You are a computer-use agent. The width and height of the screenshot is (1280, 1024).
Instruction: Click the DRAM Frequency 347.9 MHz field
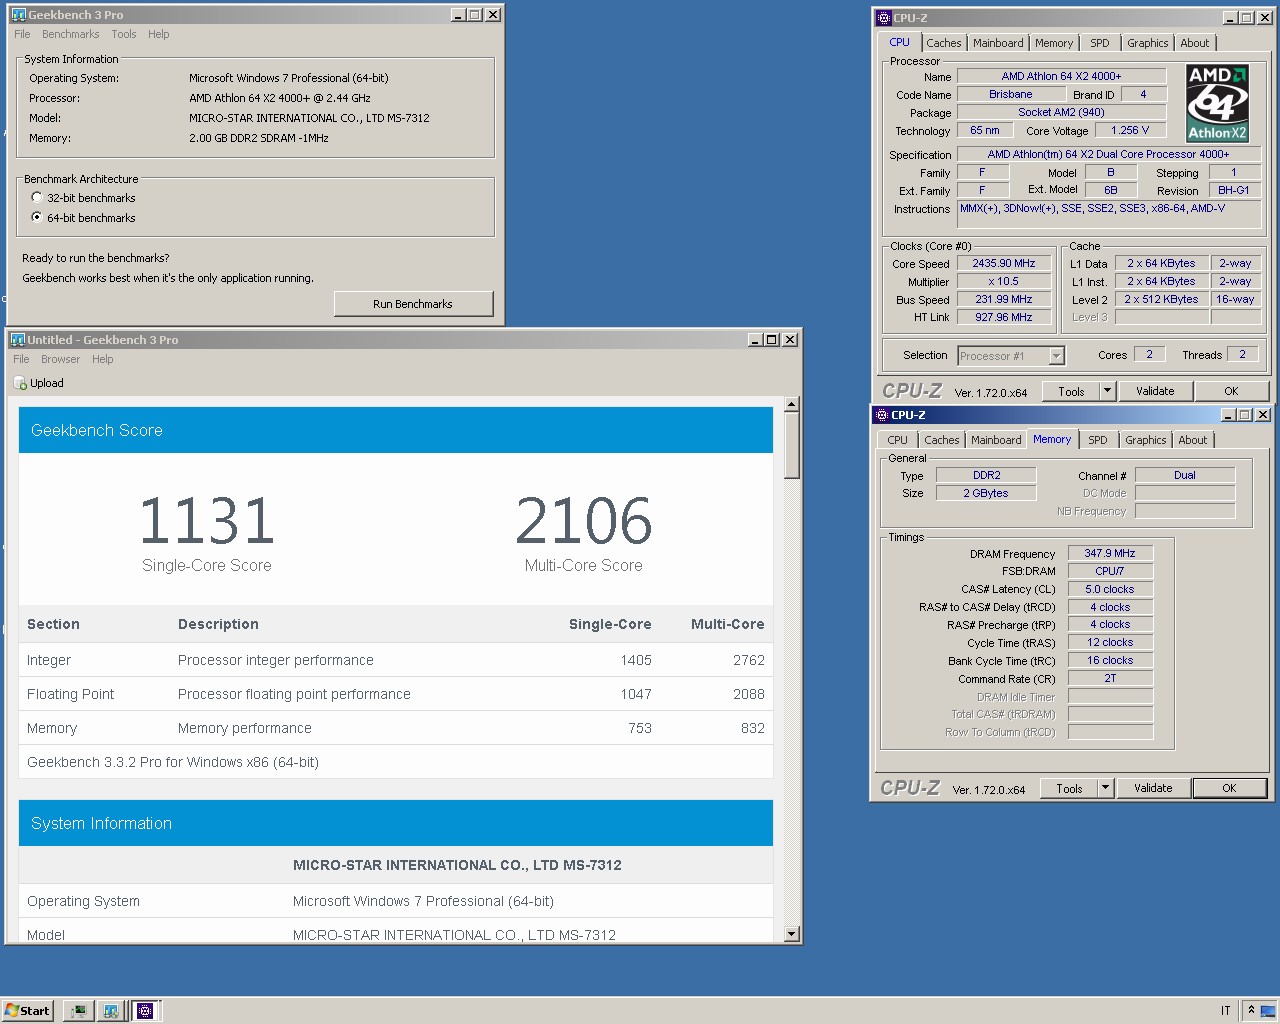pos(1110,553)
